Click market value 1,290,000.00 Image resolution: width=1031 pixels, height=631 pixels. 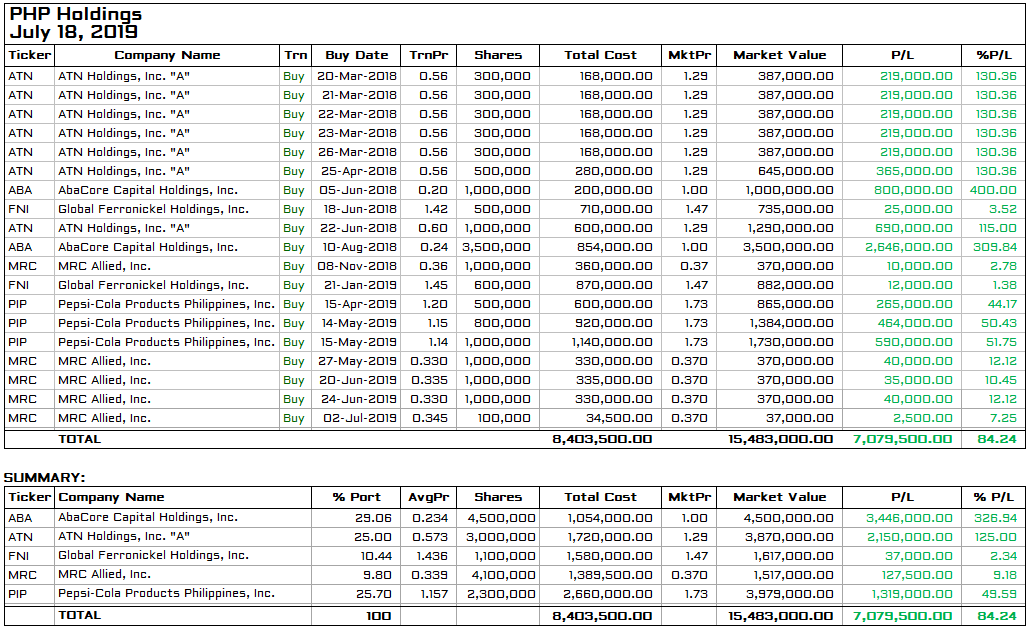pyautogui.click(x=790, y=229)
